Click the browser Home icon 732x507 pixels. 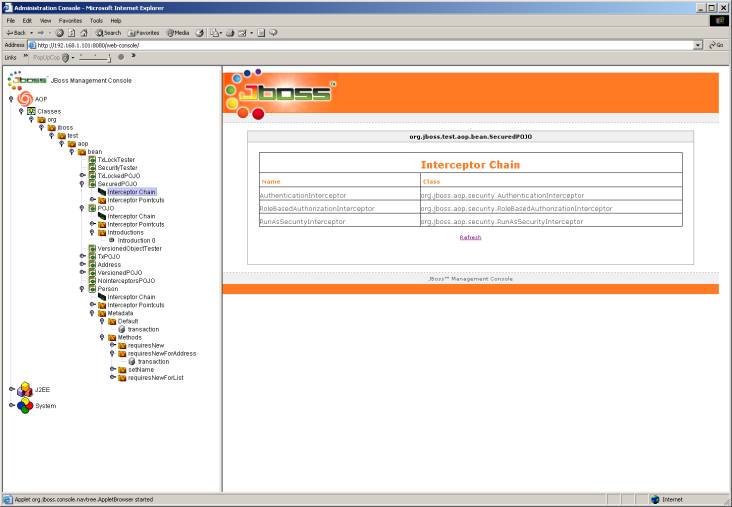(x=84, y=33)
